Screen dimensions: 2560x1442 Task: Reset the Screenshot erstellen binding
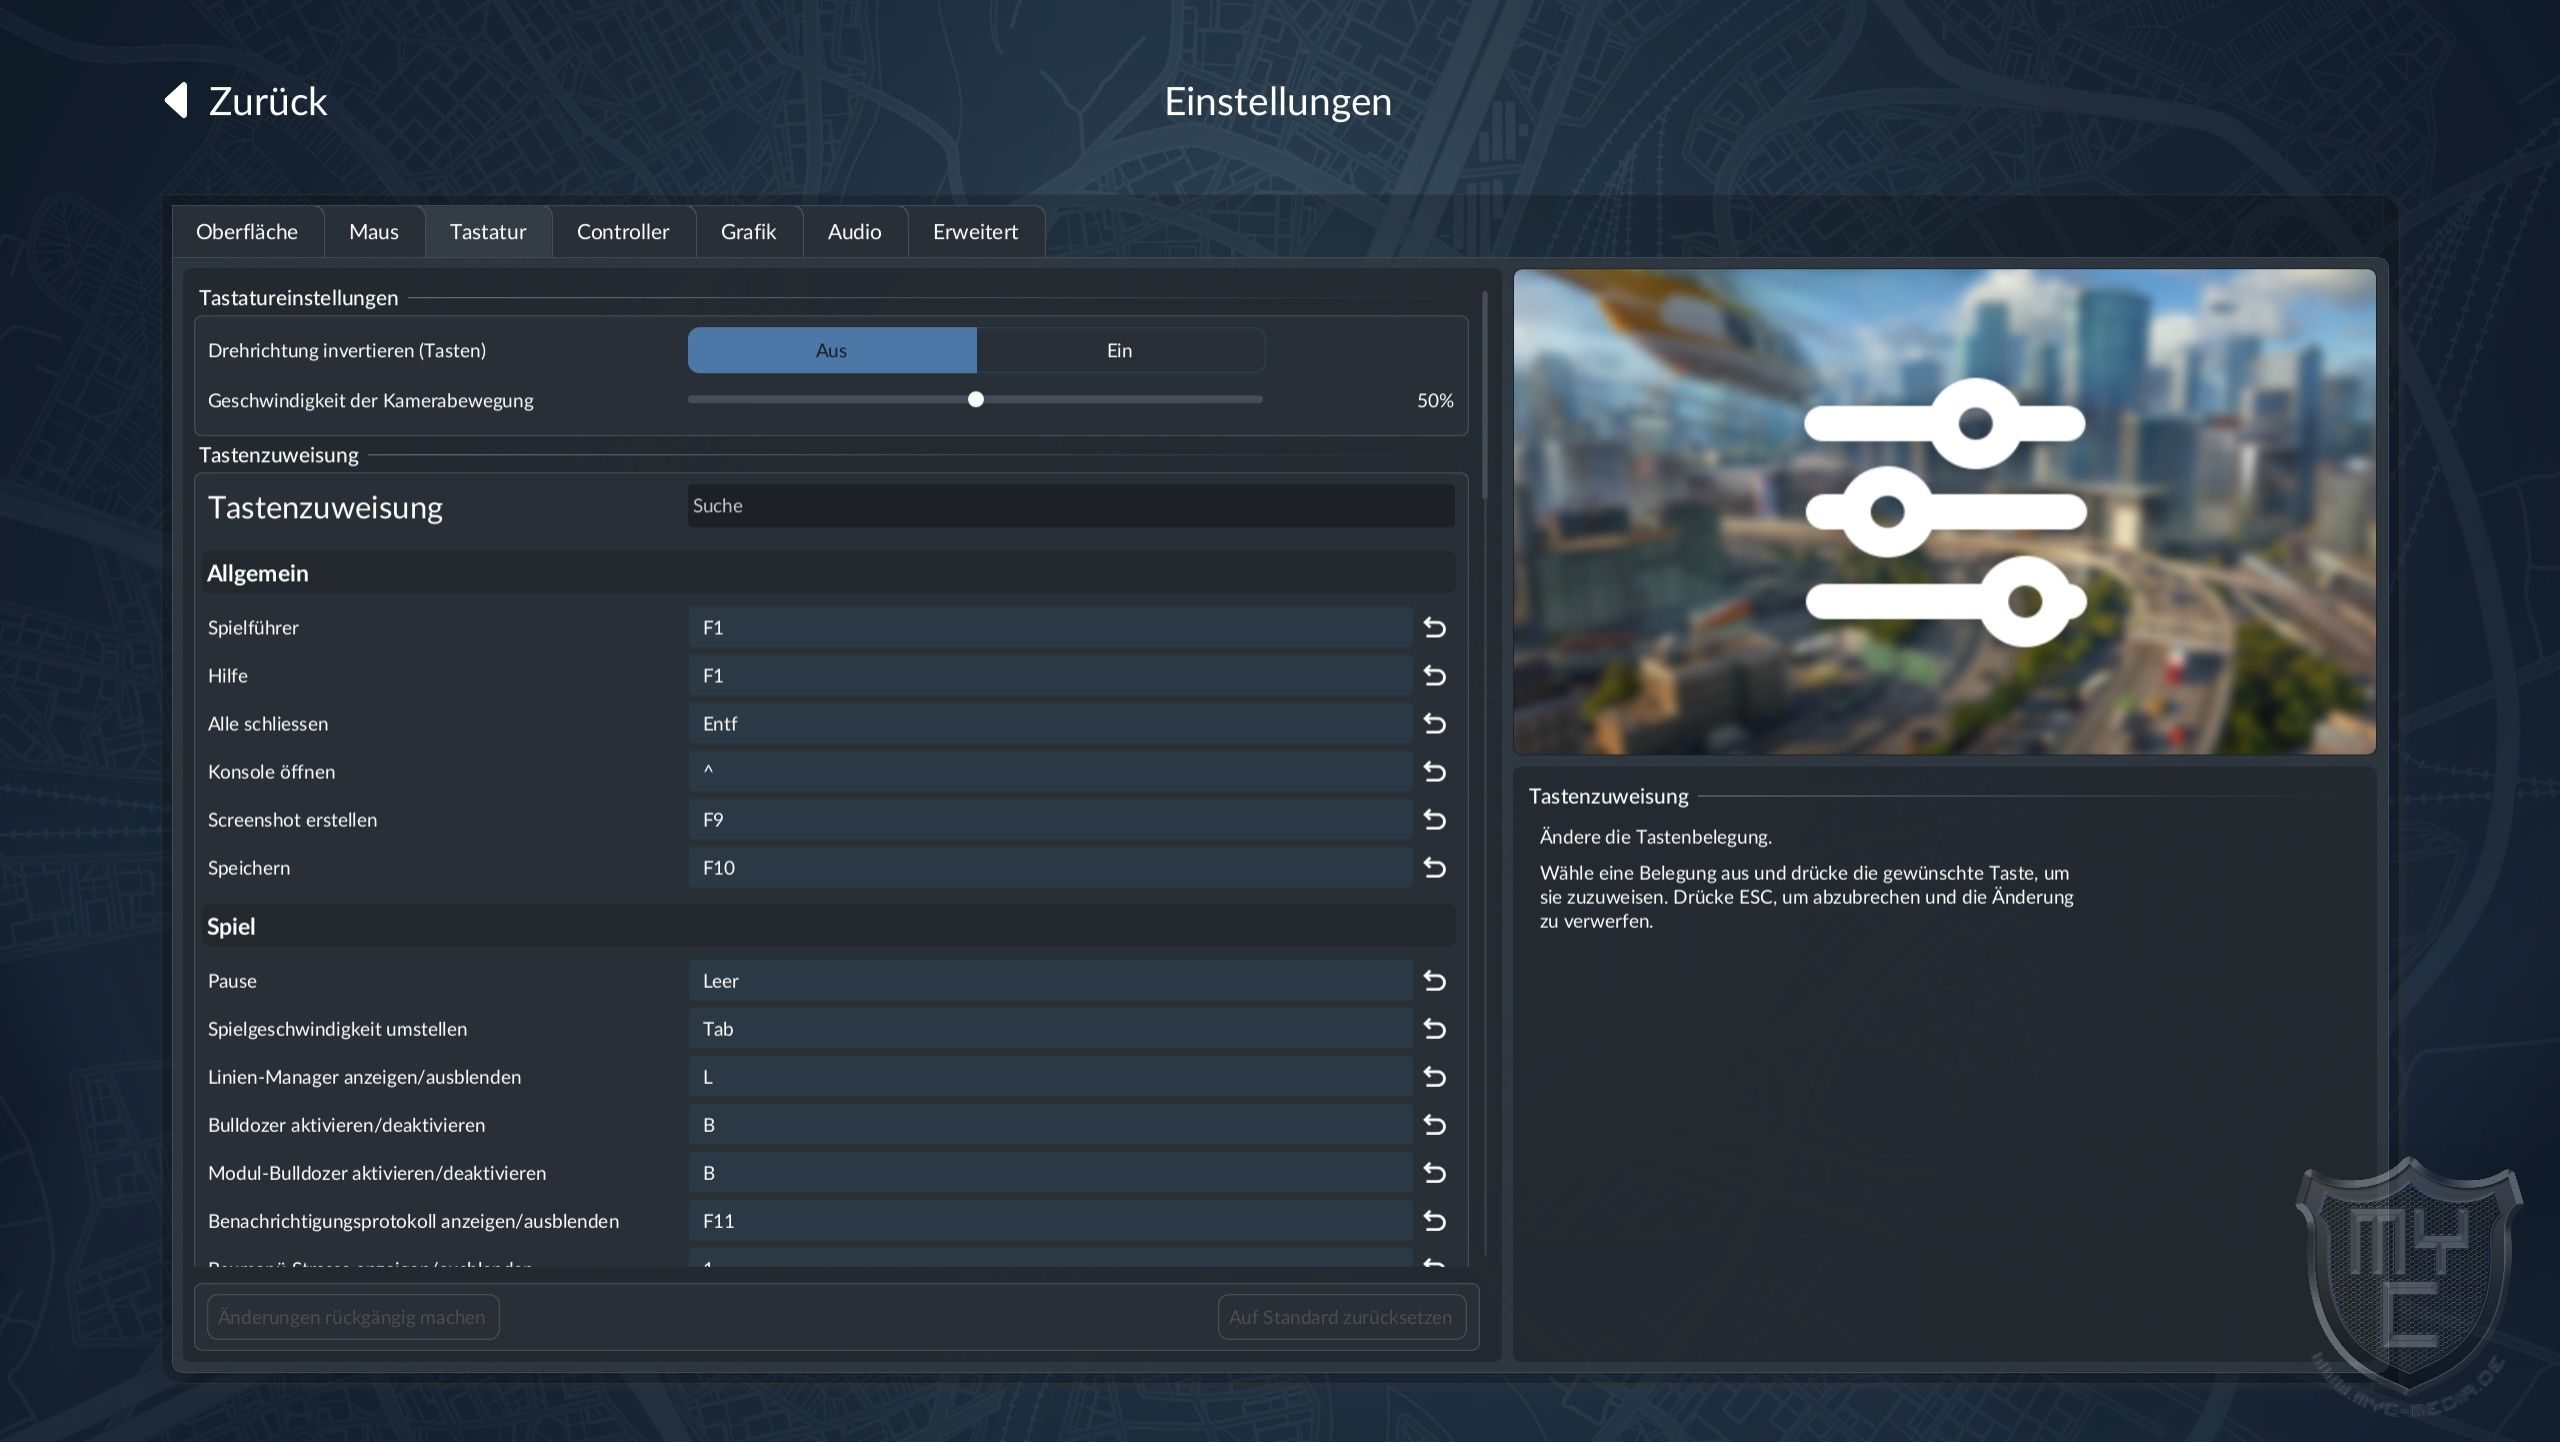(x=1435, y=819)
